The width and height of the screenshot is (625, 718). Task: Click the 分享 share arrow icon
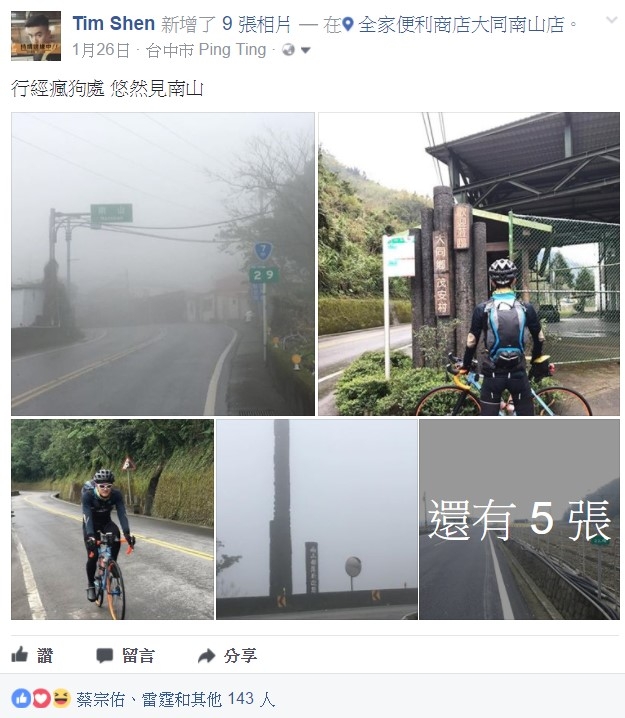(207, 656)
